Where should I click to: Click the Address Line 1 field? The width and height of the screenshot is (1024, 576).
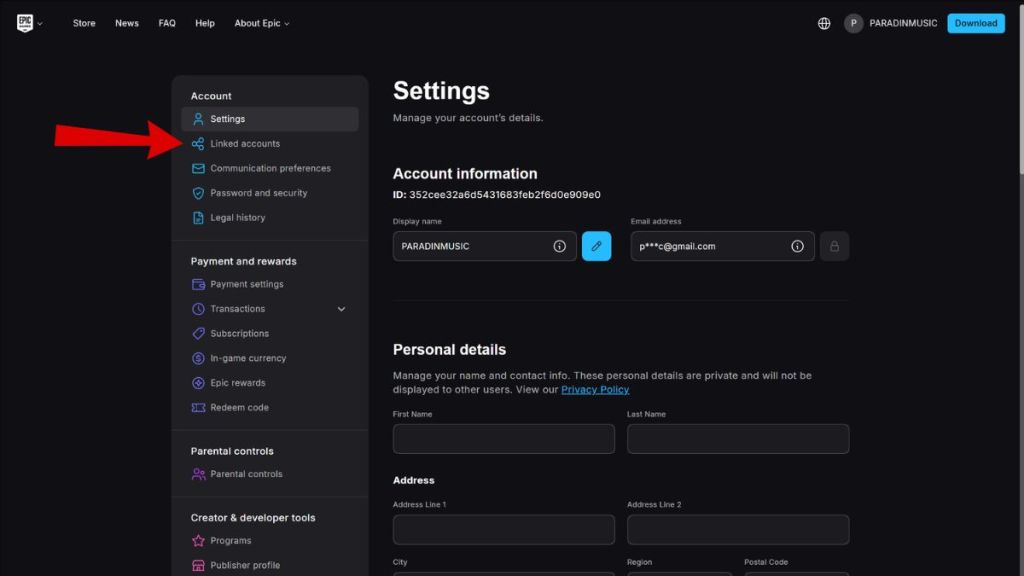pos(503,530)
